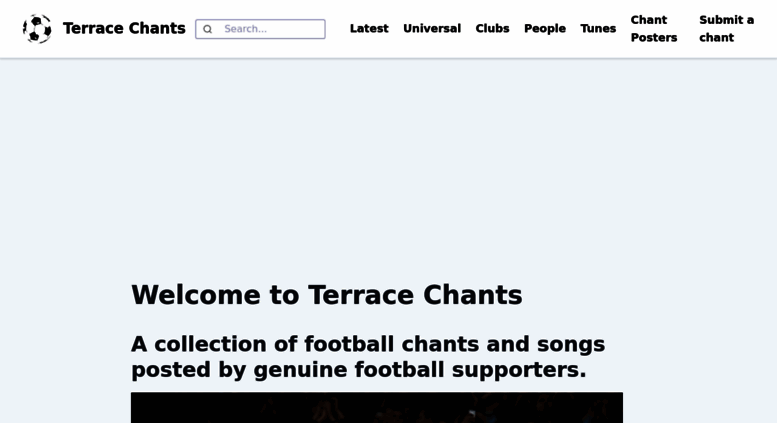
Task: Click the soccer ball logo icon
Action: (x=37, y=29)
